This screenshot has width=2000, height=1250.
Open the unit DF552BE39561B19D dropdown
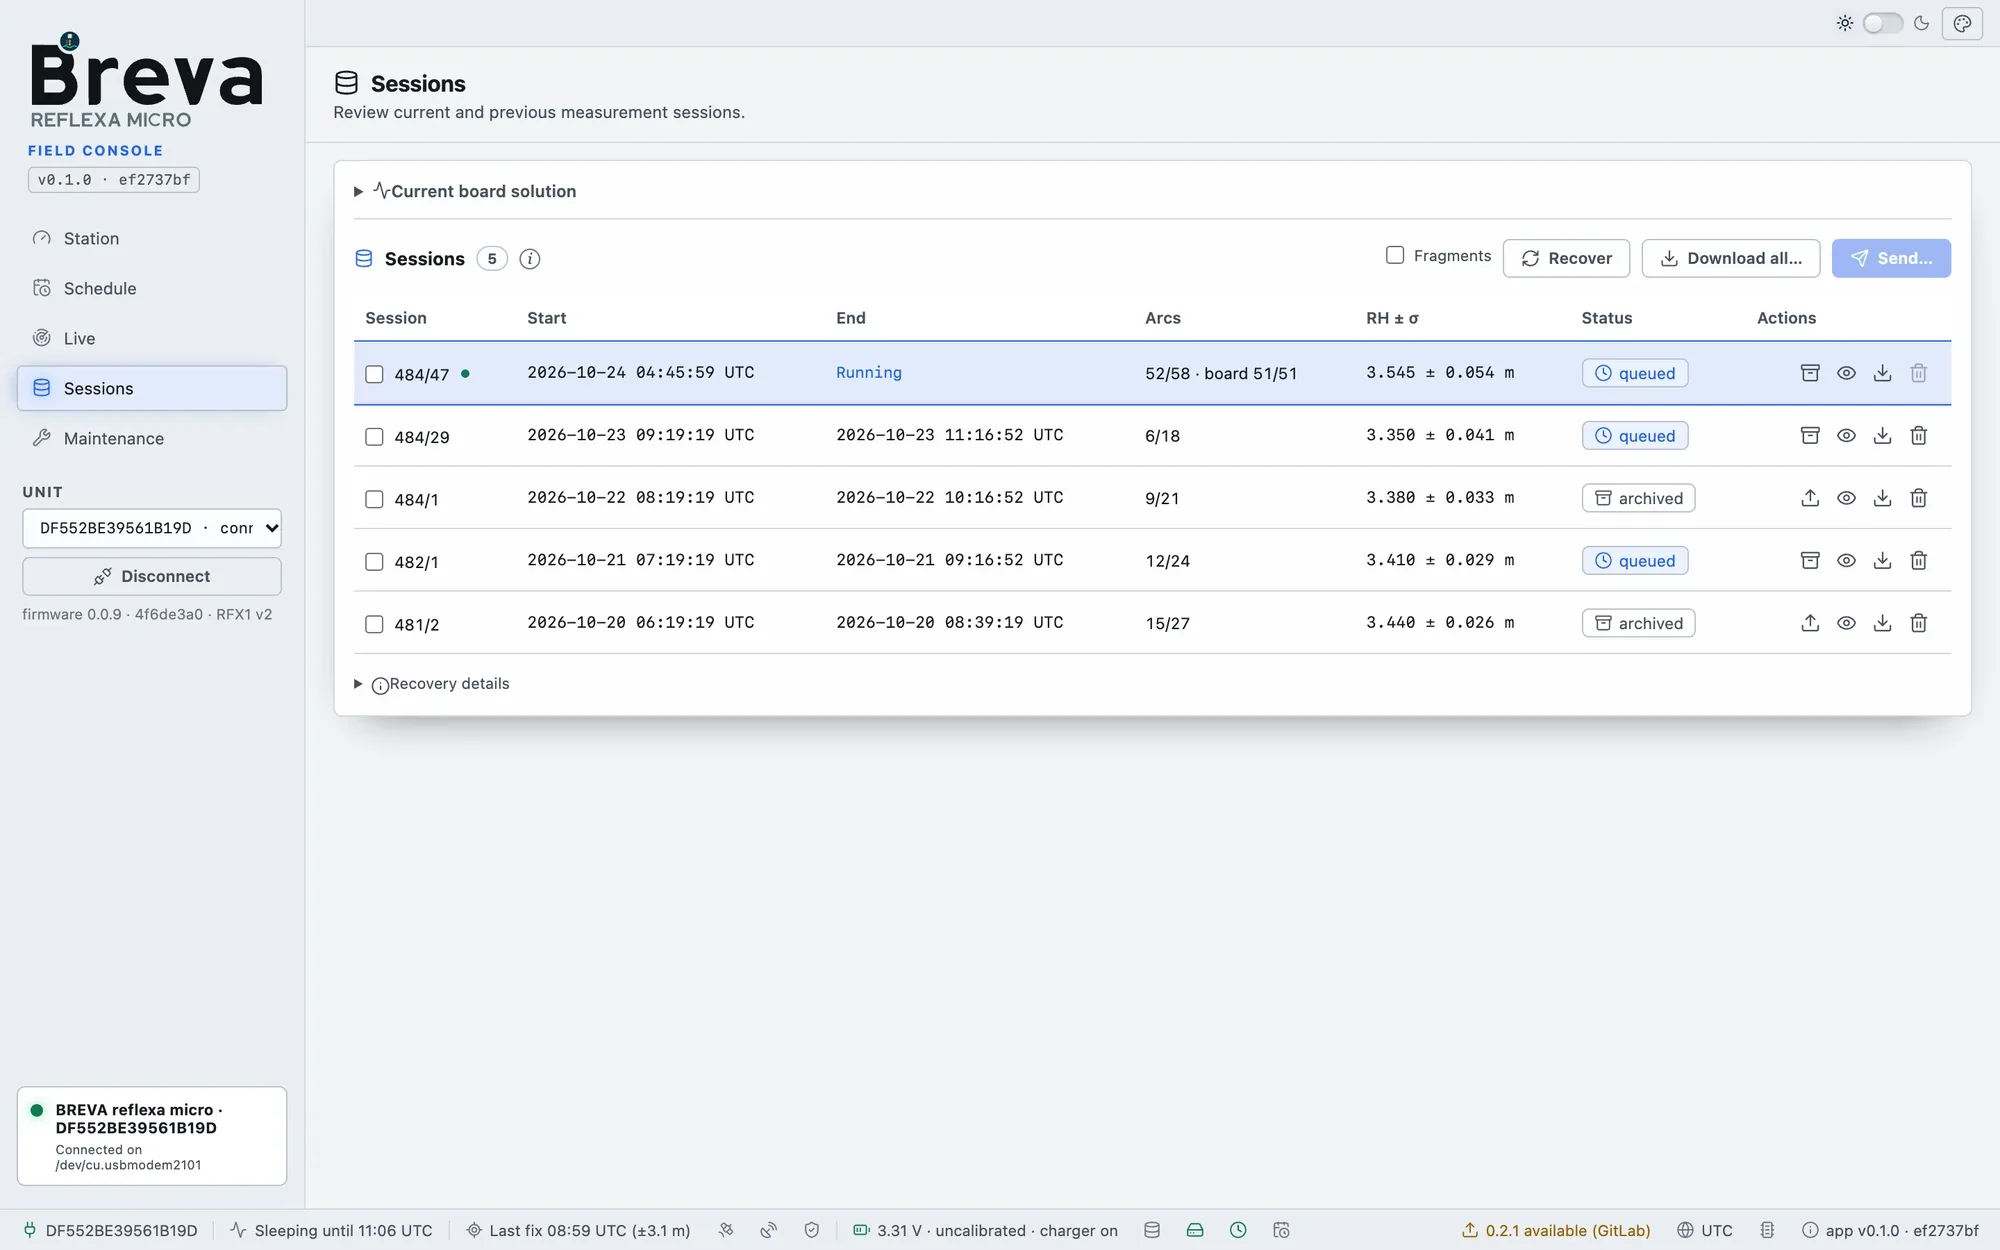152,528
